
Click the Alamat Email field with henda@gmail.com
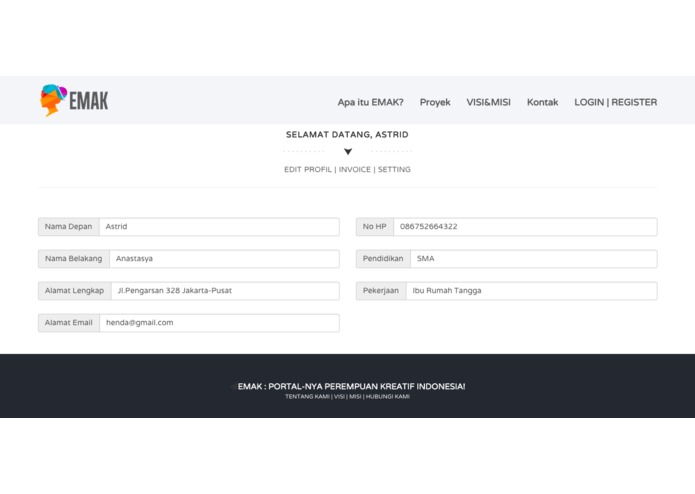pyautogui.click(x=219, y=323)
